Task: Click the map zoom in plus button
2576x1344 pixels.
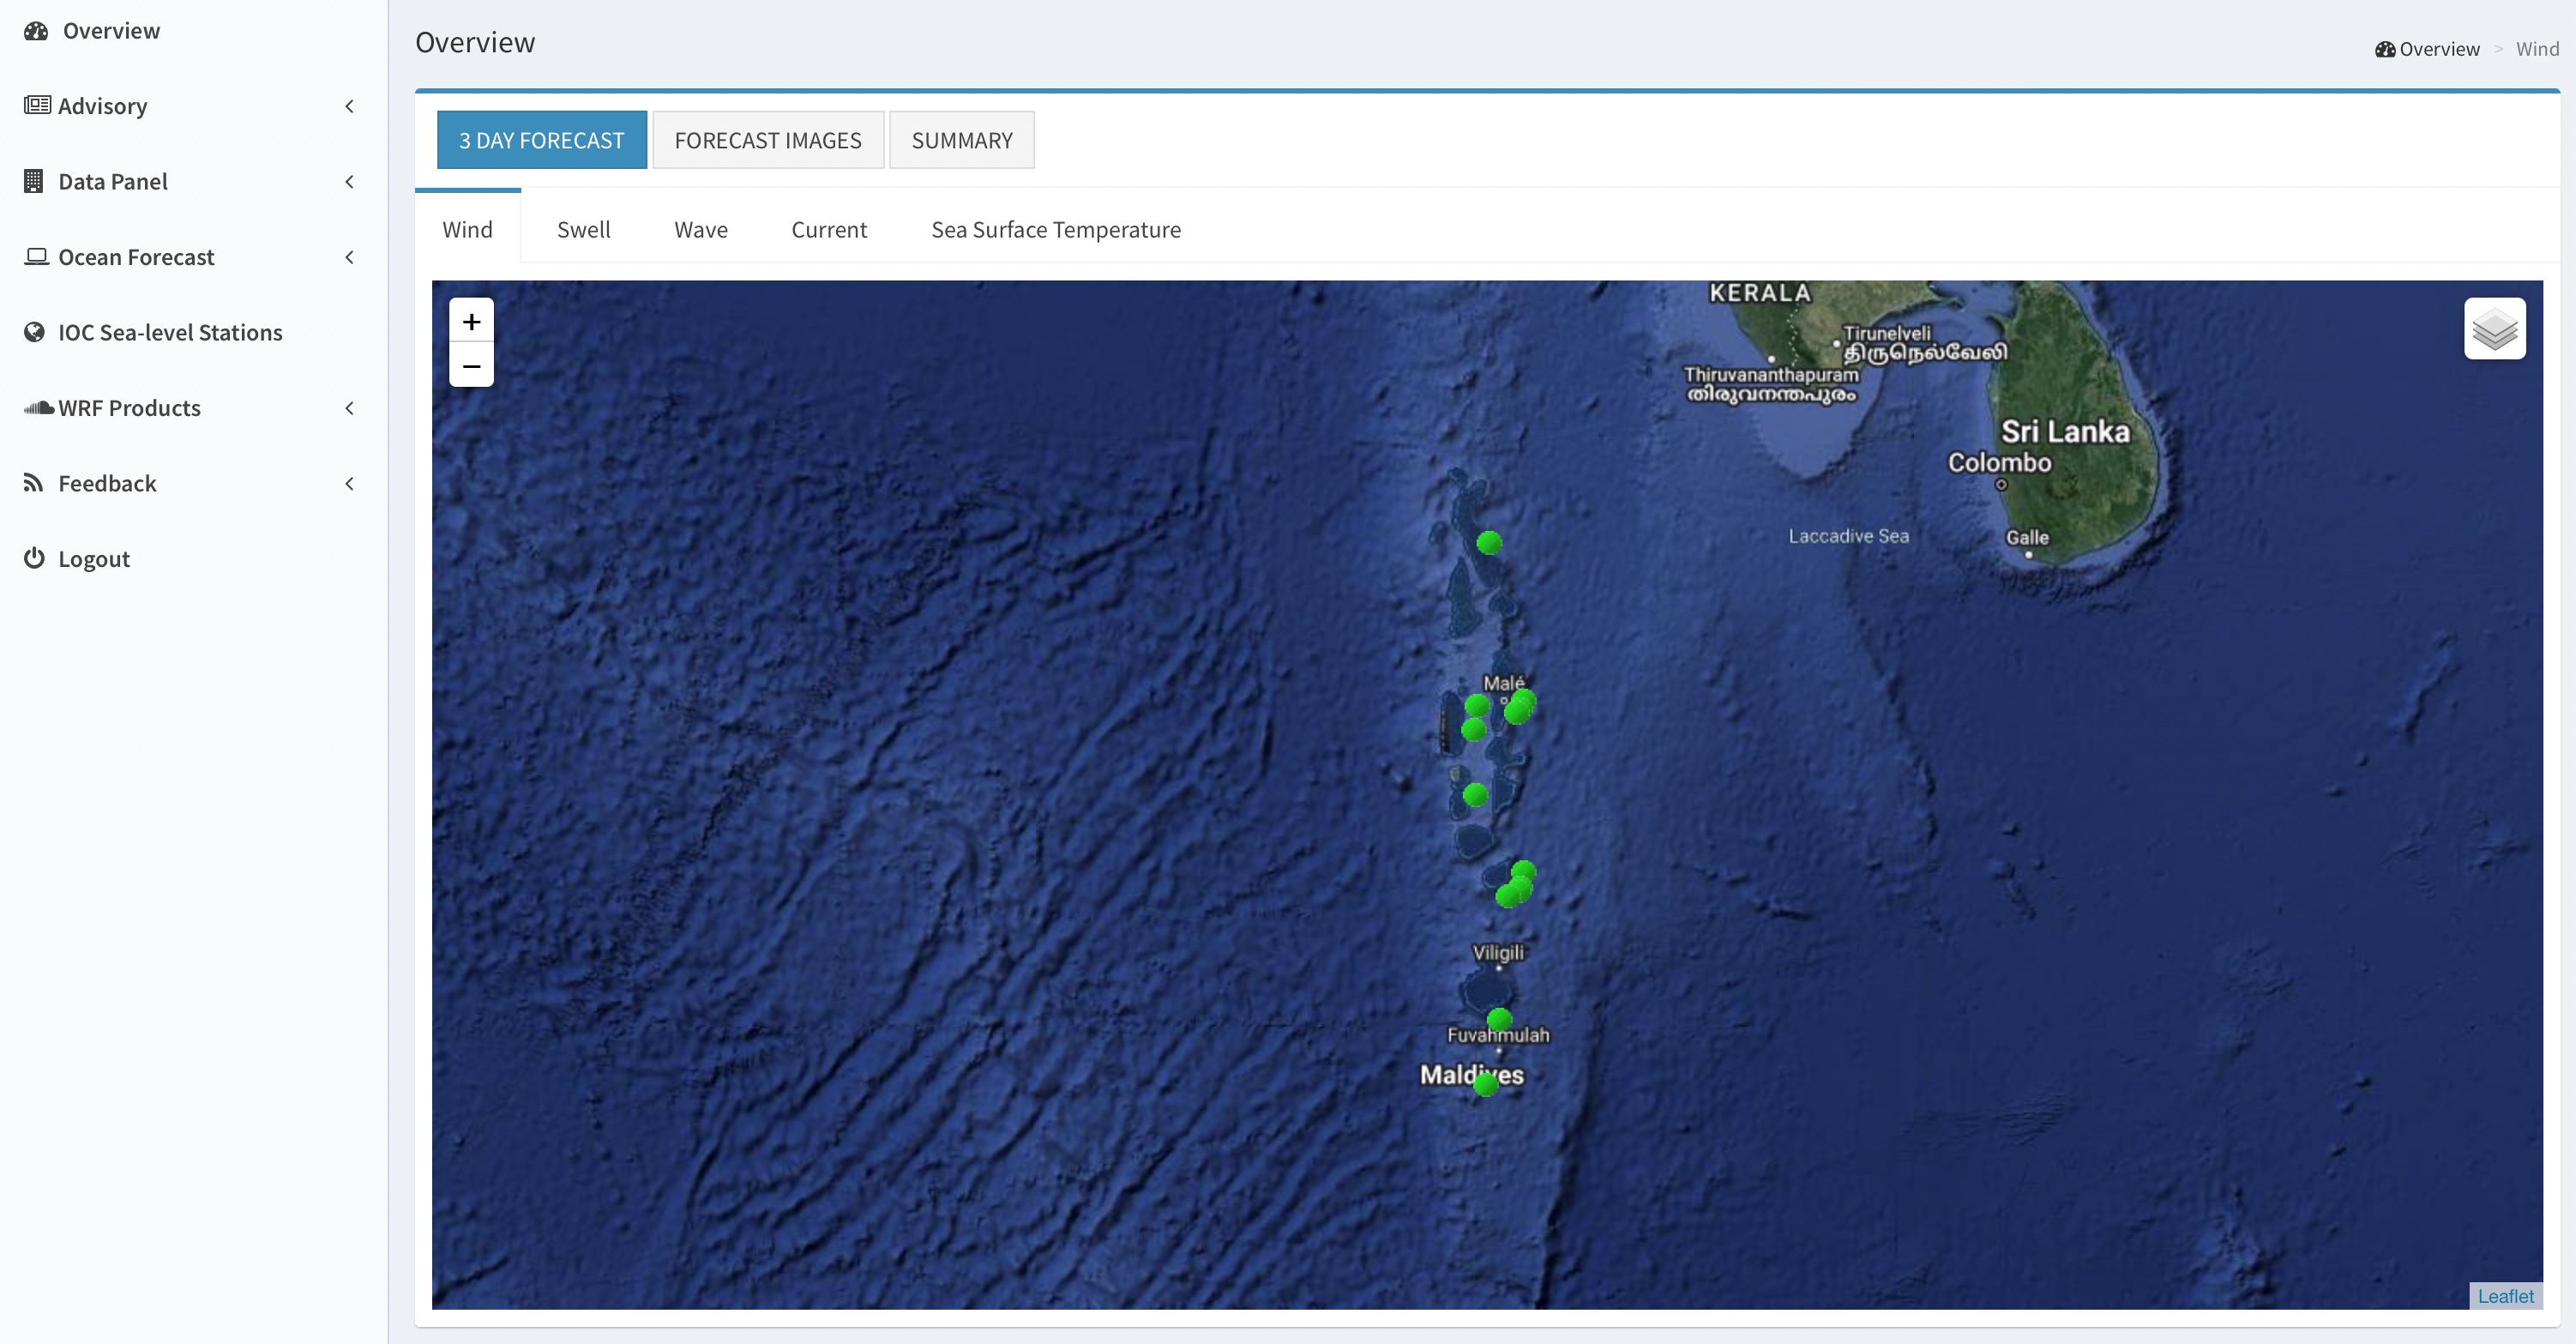Action: (x=471, y=321)
